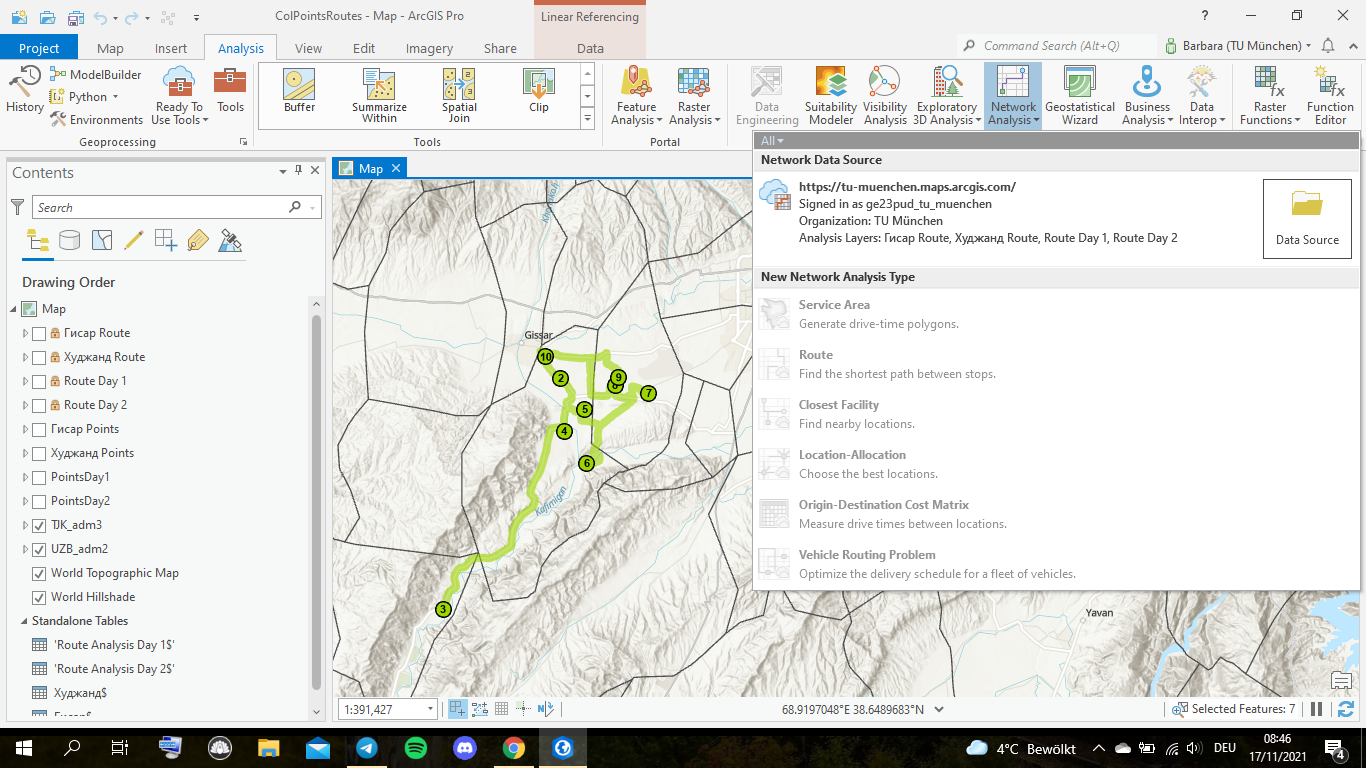The height and width of the screenshot is (768, 1366).
Task: Open the Barbara (TU München) account menu
Action: (1238, 46)
